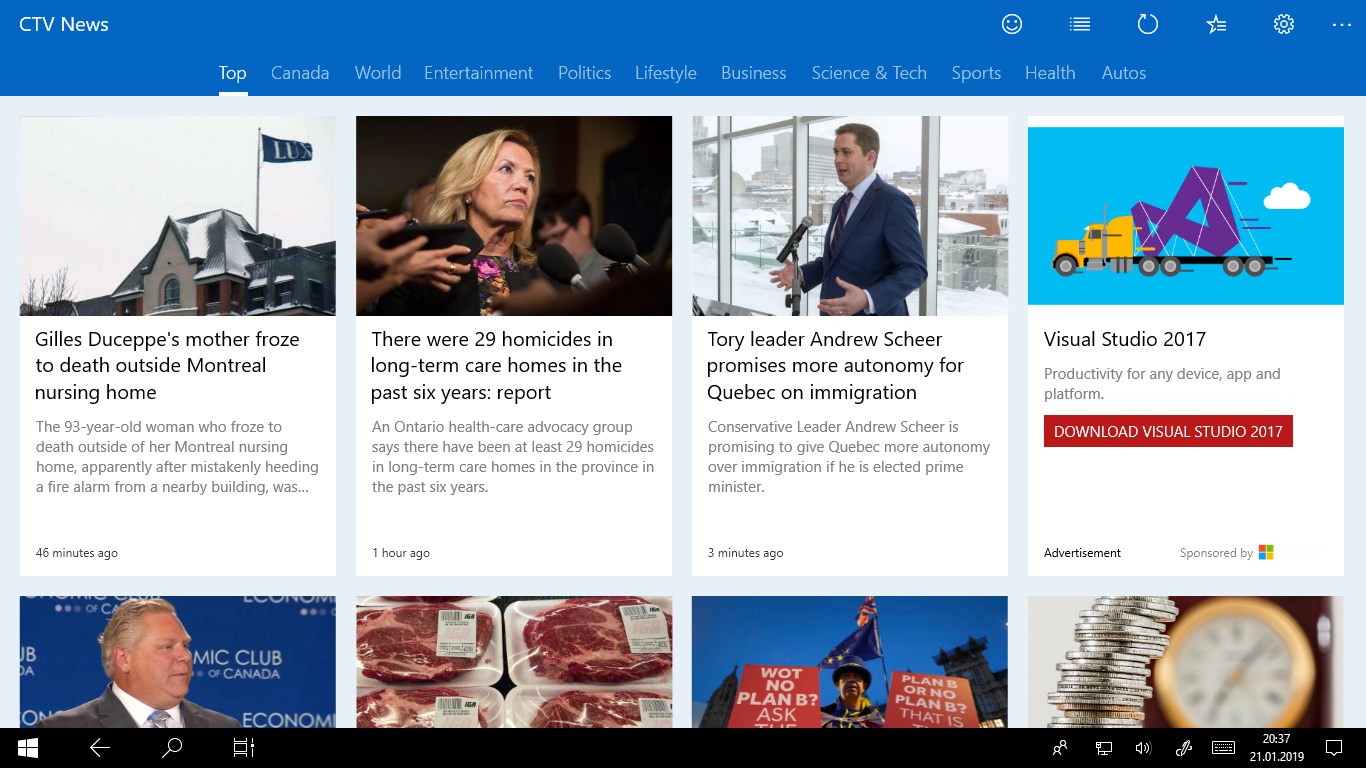
Task: Click the Visual Studio 2017 ad title
Action: (1125, 339)
